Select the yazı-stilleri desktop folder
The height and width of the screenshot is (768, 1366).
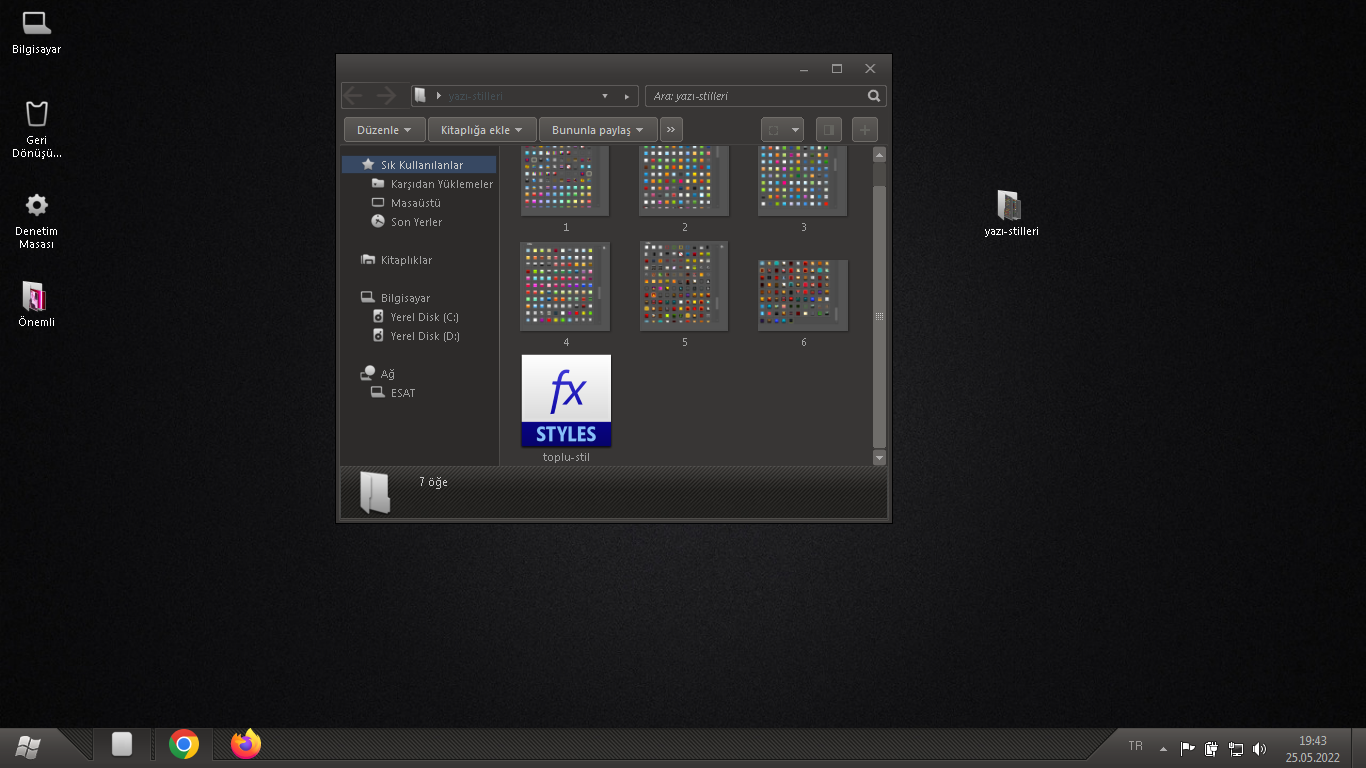coord(1011,213)
